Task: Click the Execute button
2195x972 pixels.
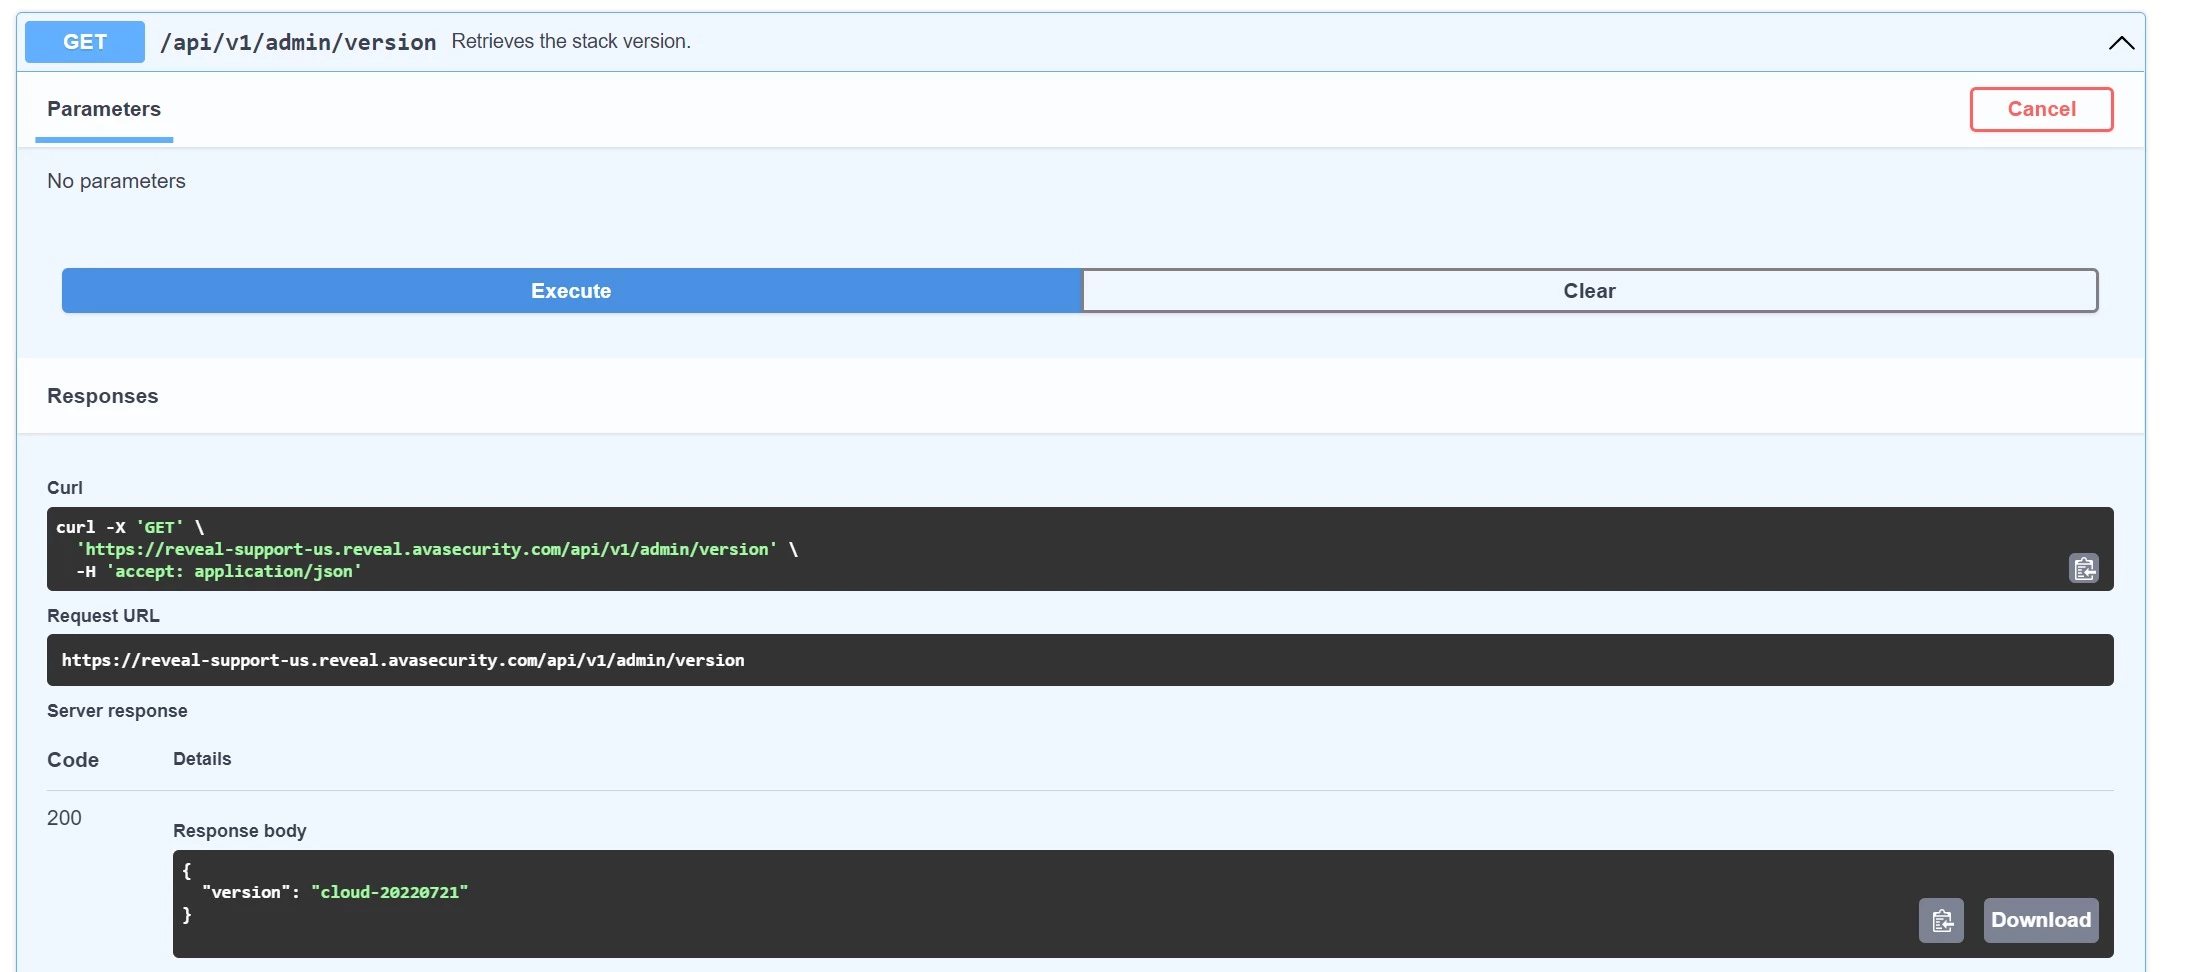Action: point(571,291)
